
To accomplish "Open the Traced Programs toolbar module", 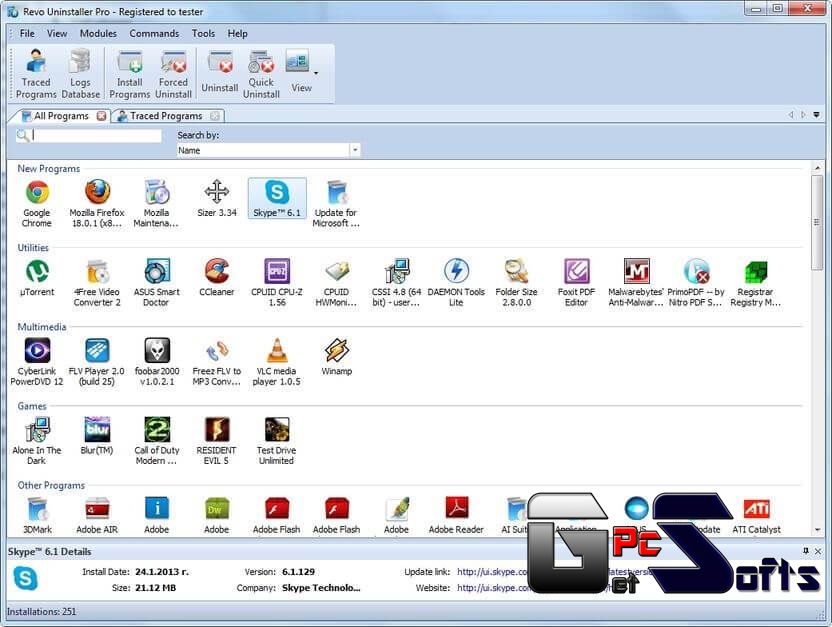I will pos(36,74).
